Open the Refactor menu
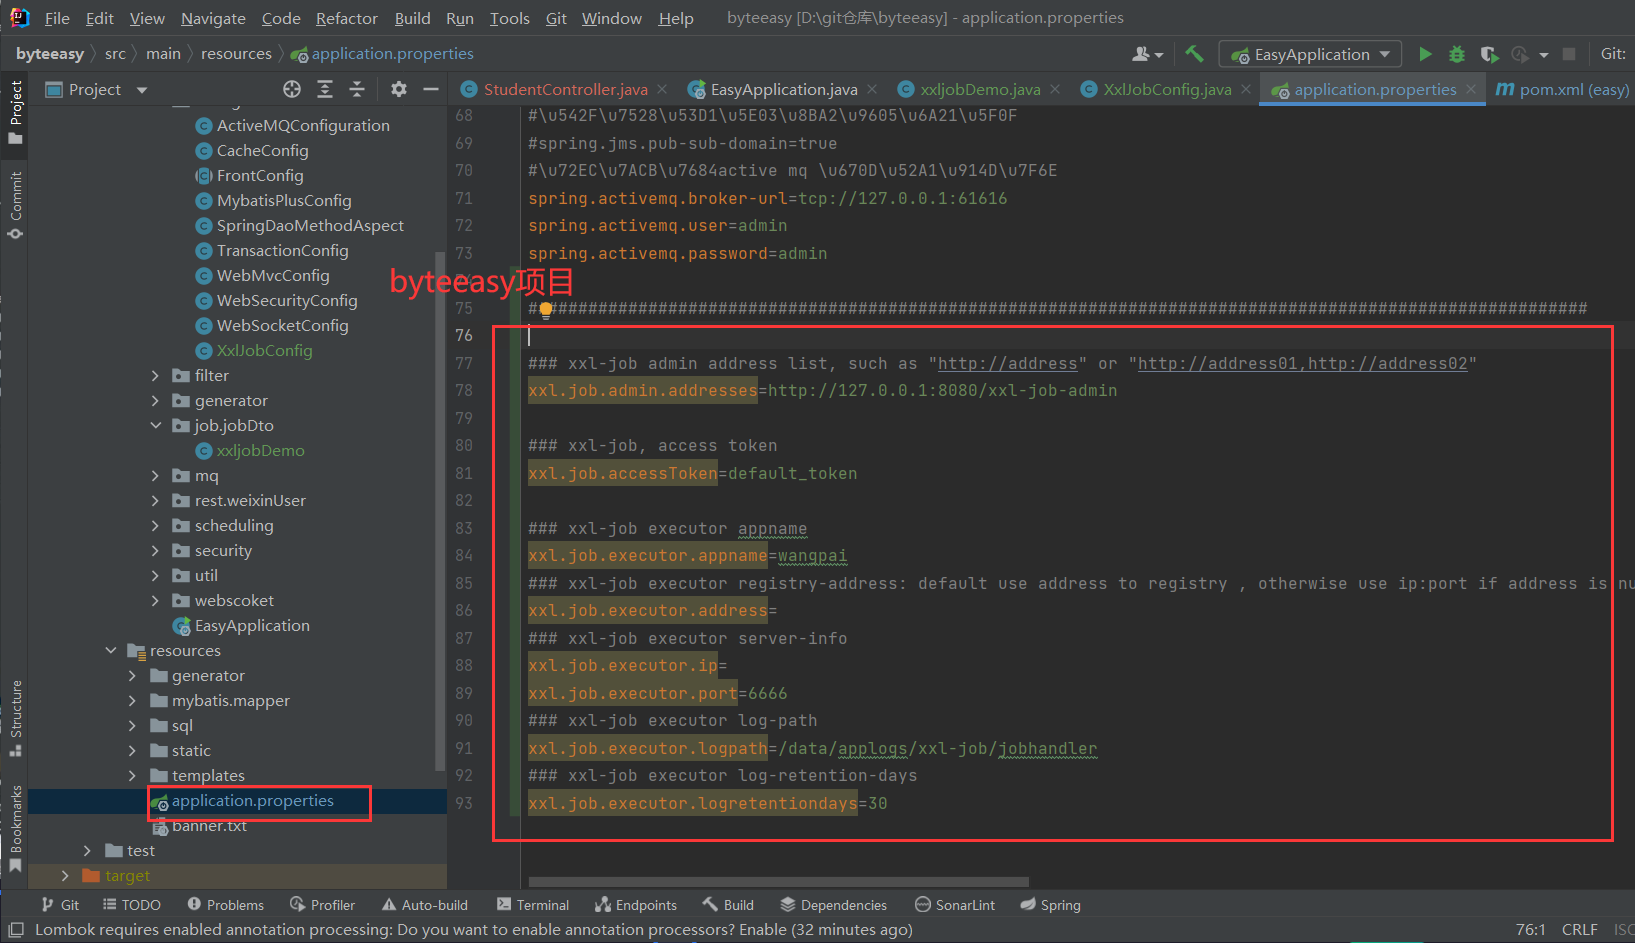Image resolution: width=1635 pixels, height=943 pixels. pyautogui.click(x=346, y=18)
